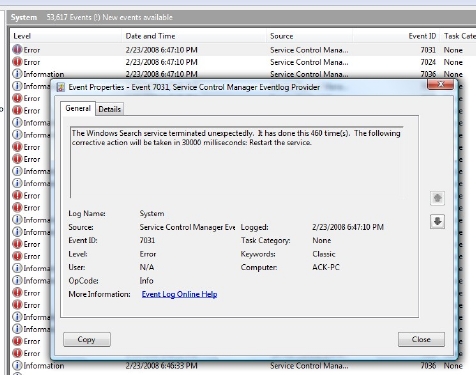
Task: Click the error icon of the 7031 row
Action: coord(17,50)
